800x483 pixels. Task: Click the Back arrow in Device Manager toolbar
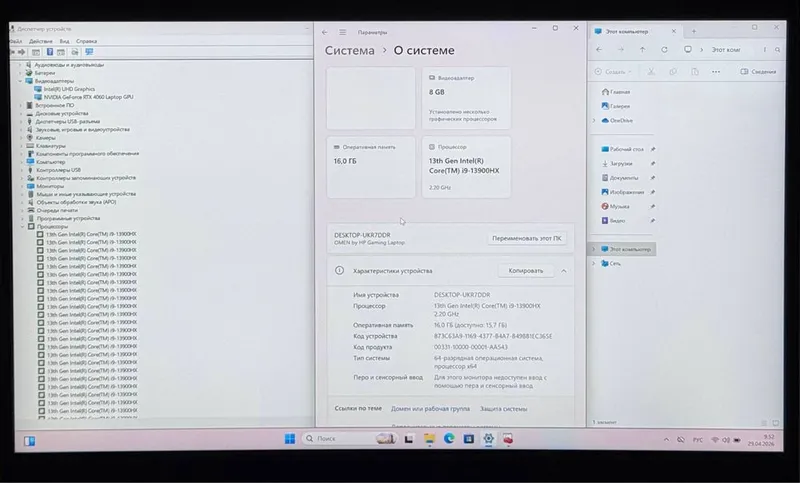(x=13, y=52)
